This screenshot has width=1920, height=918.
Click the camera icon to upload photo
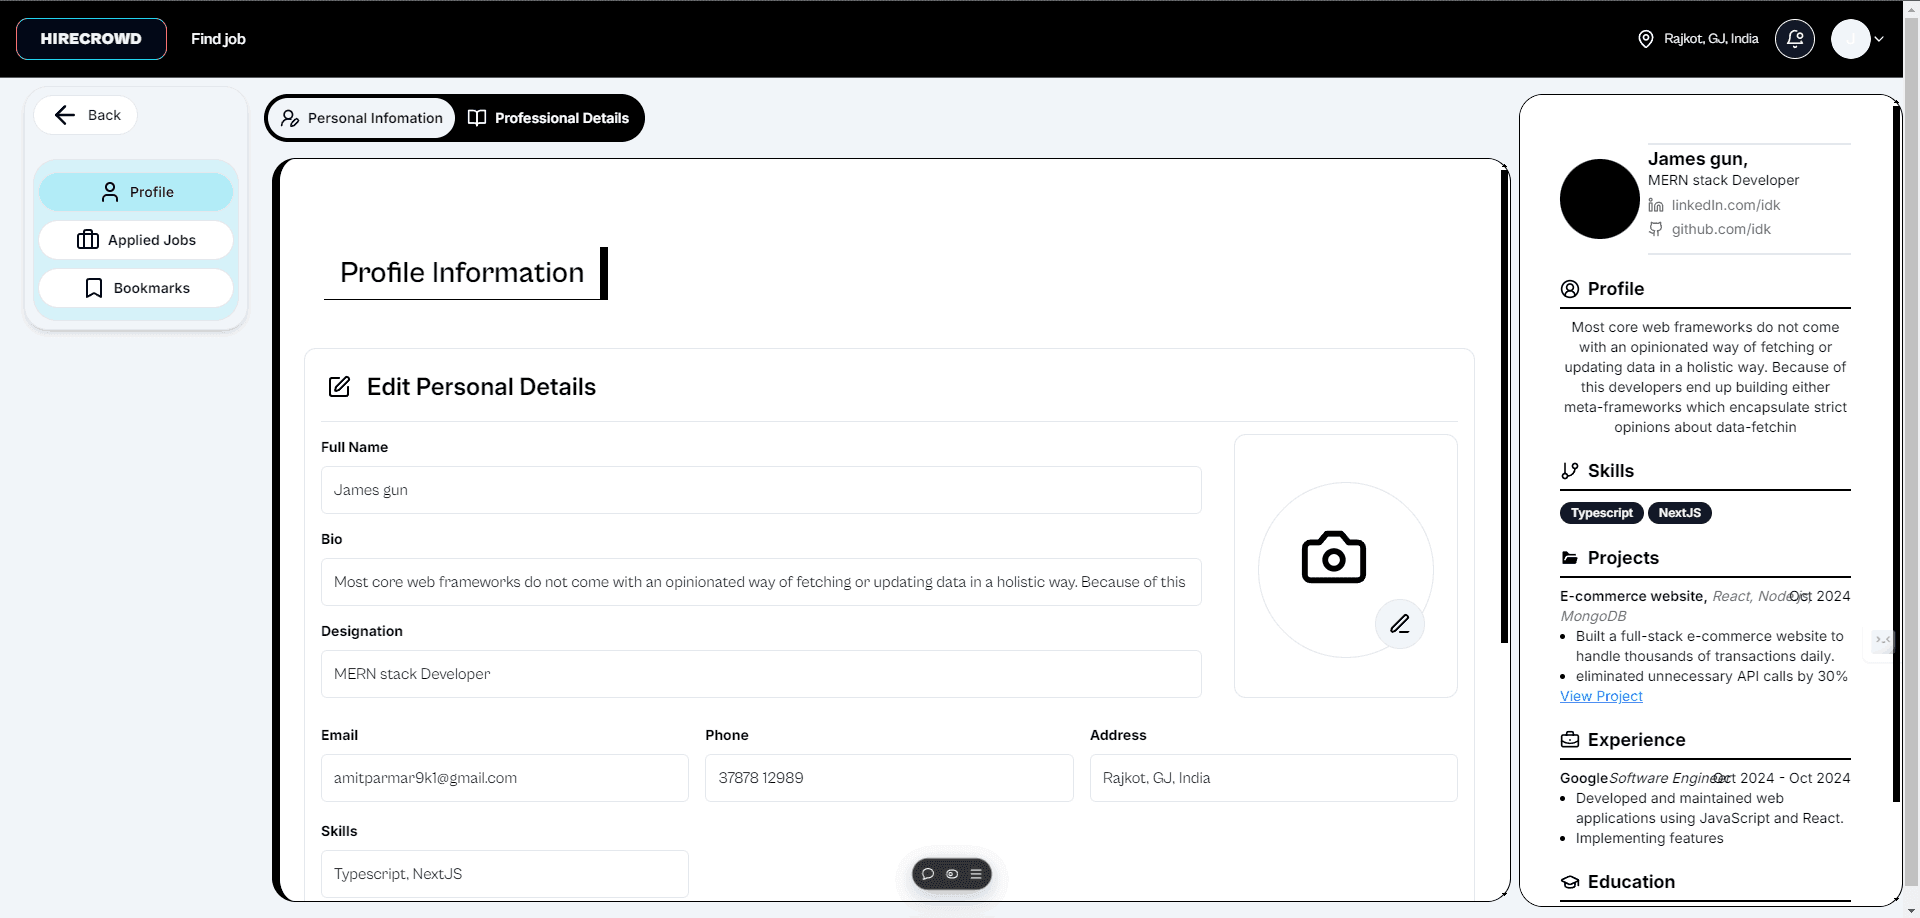[x=1334, y=557]
